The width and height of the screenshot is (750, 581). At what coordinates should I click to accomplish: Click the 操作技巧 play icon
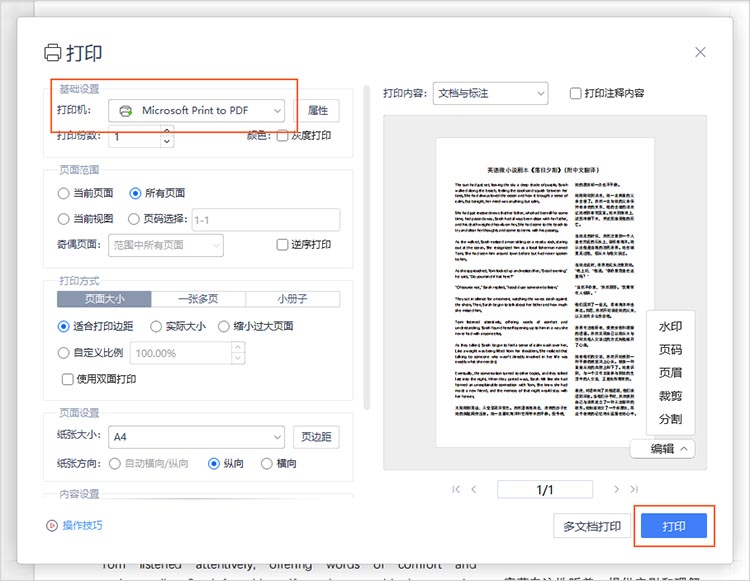point(52,526)
